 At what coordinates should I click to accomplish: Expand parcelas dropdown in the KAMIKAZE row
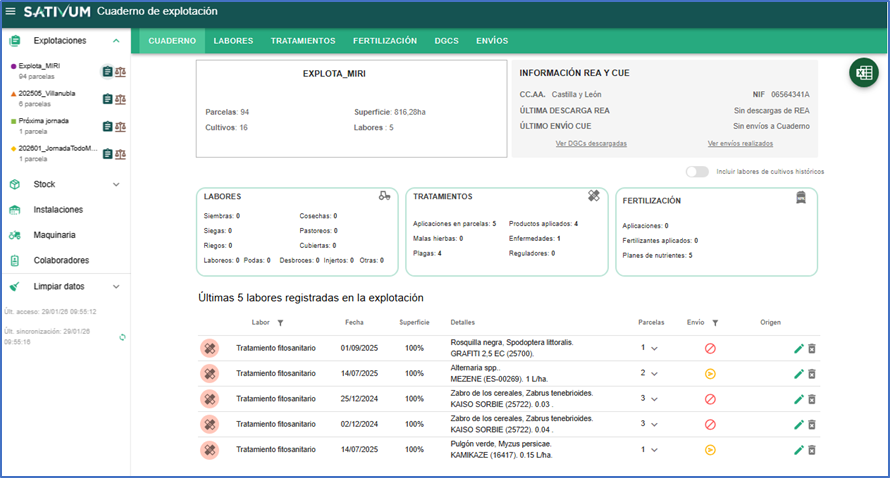[654, 450]
